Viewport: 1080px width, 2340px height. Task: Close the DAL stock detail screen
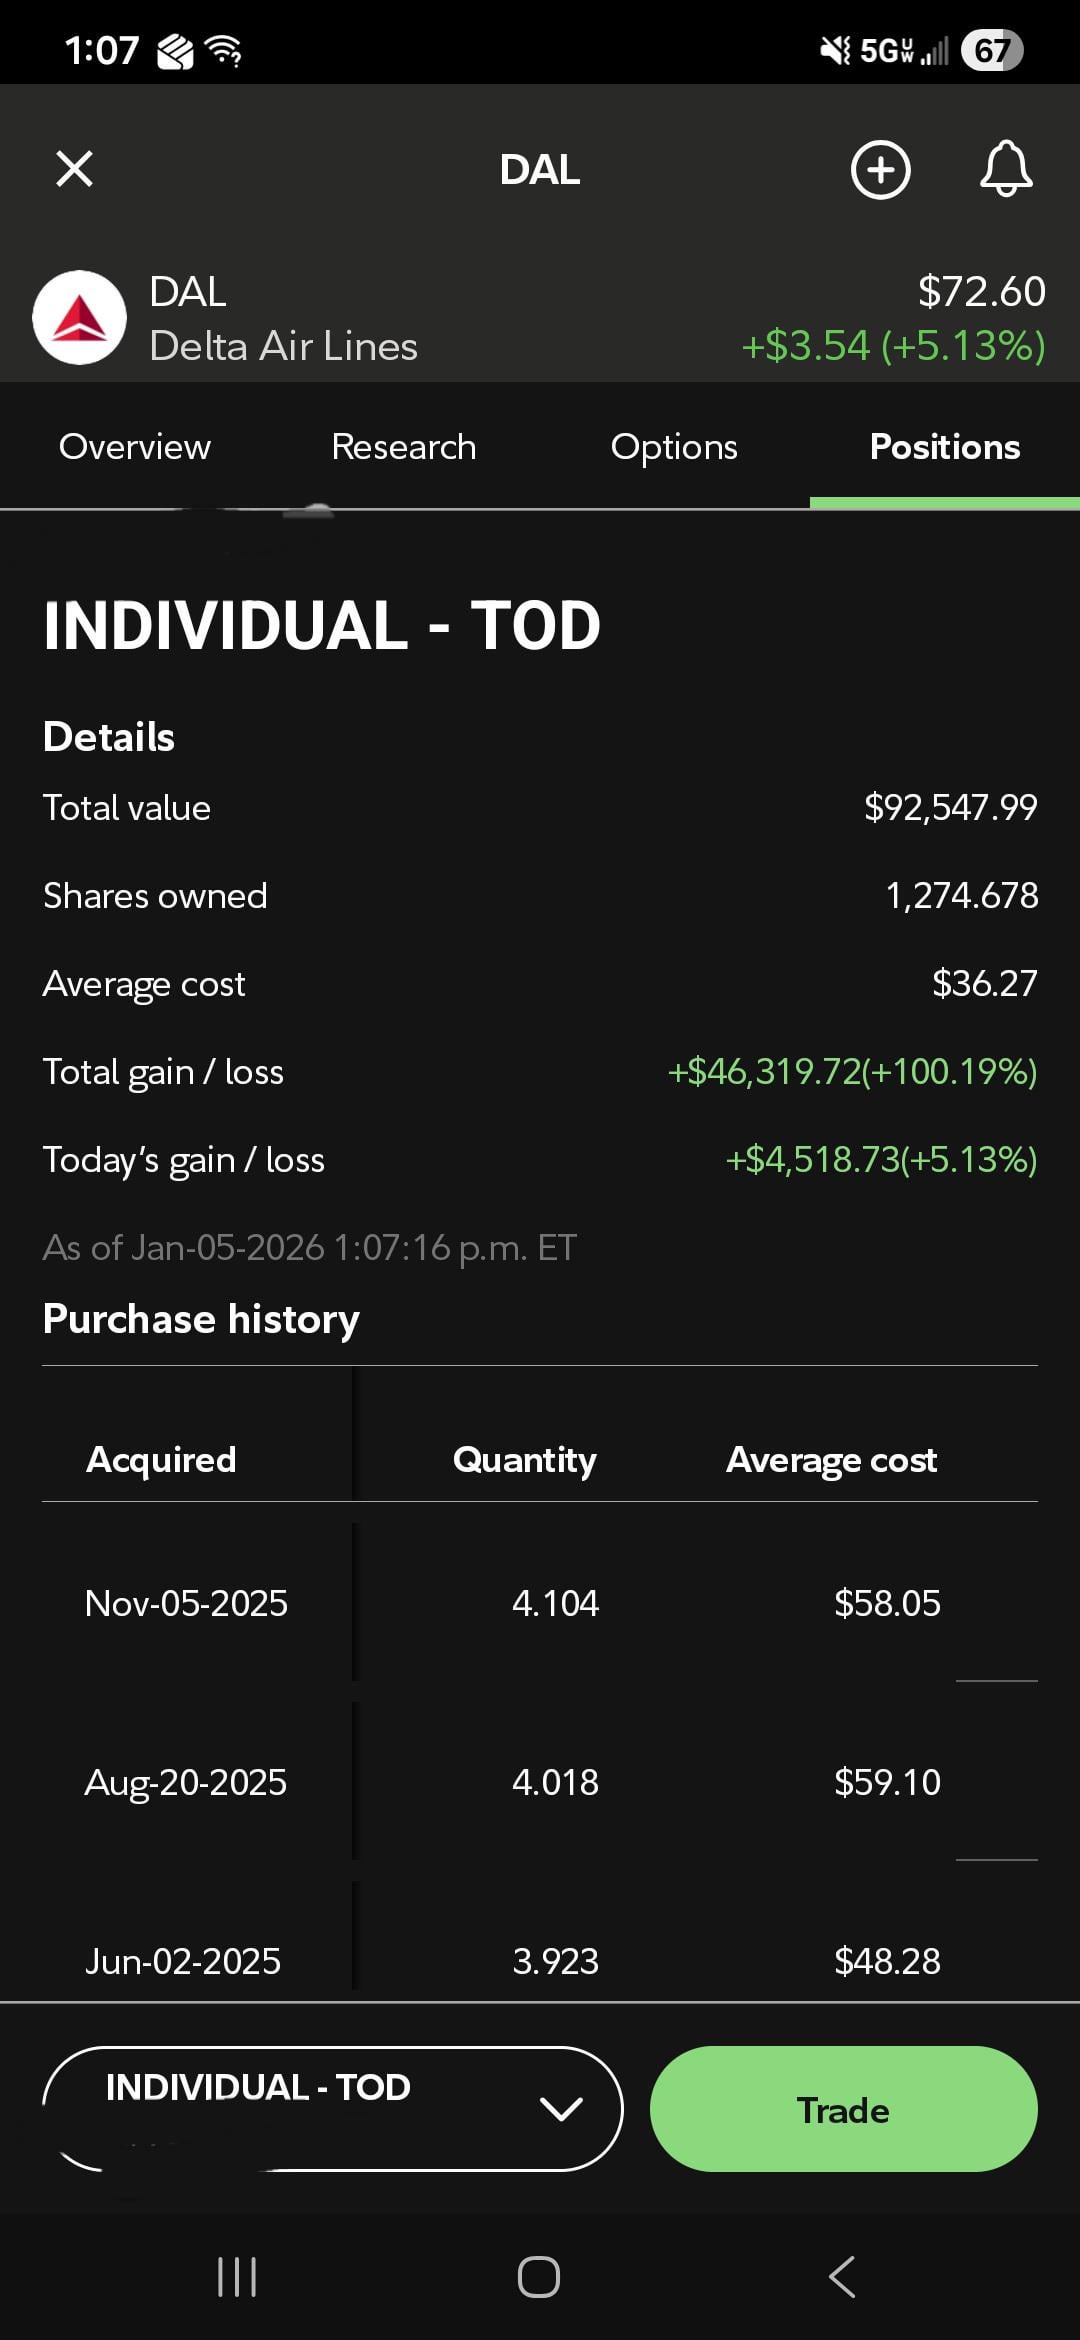(x=75, y=169)
